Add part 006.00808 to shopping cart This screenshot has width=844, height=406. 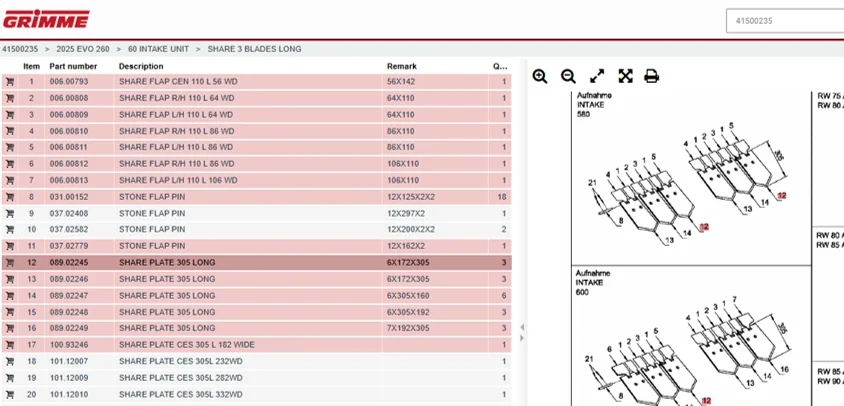click(10, 99)
